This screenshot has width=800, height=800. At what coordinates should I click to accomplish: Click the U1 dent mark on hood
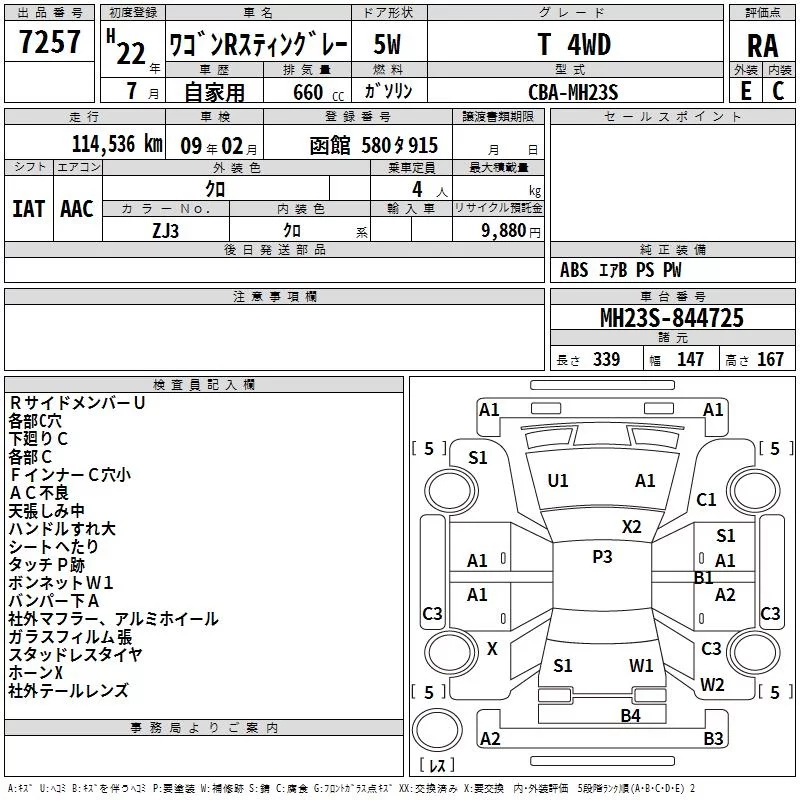click(558, 481)
